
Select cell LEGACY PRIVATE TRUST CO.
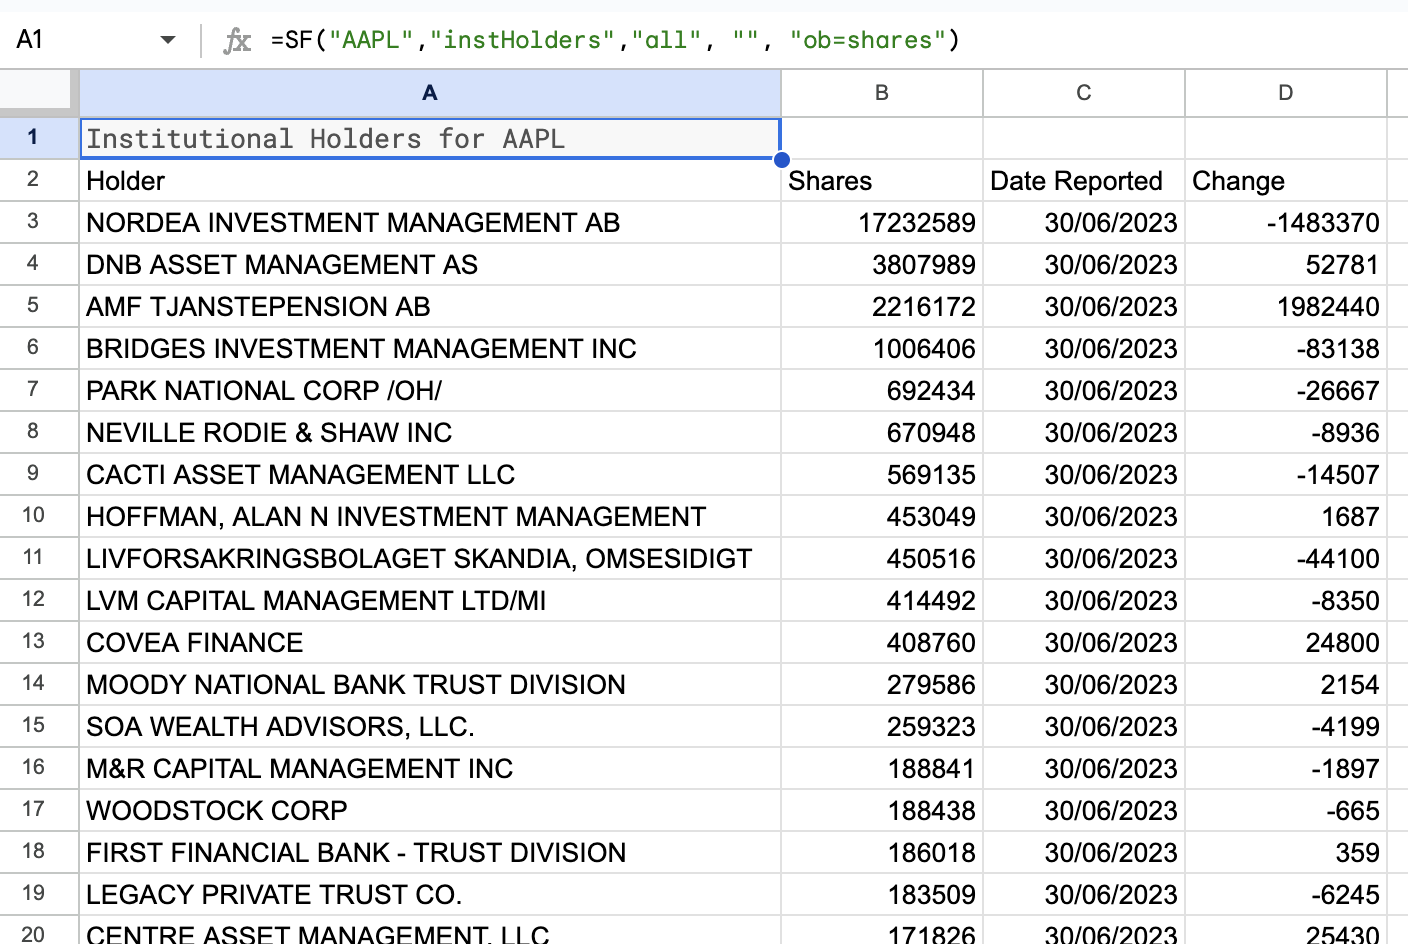(x=430, y=895)
